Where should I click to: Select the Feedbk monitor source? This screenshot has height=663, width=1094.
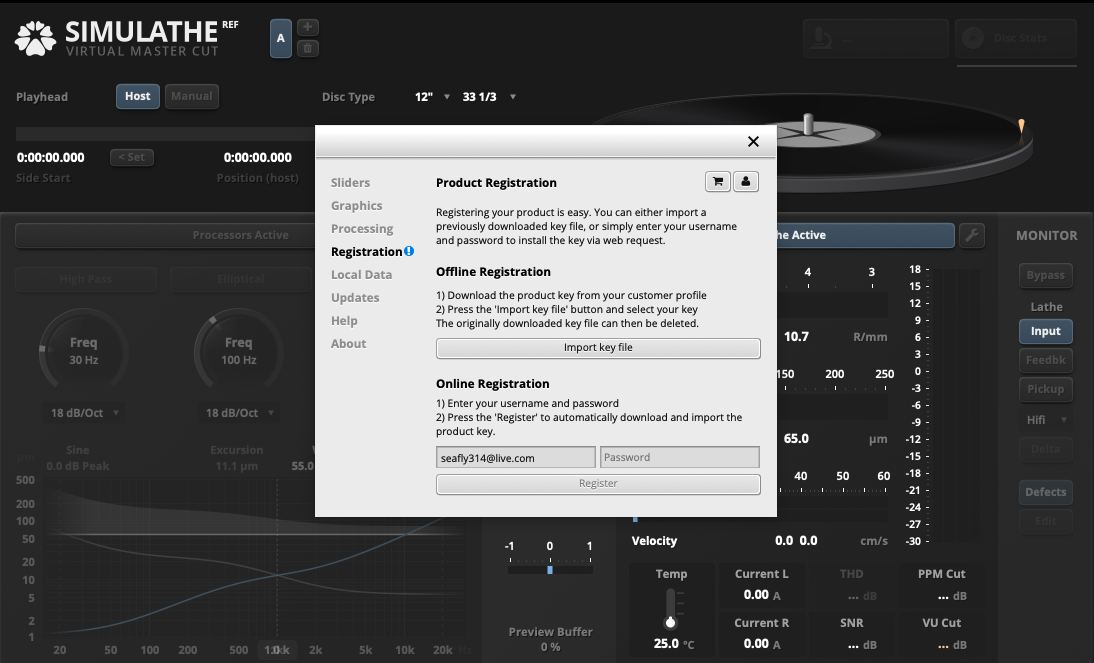point(1045,360)
